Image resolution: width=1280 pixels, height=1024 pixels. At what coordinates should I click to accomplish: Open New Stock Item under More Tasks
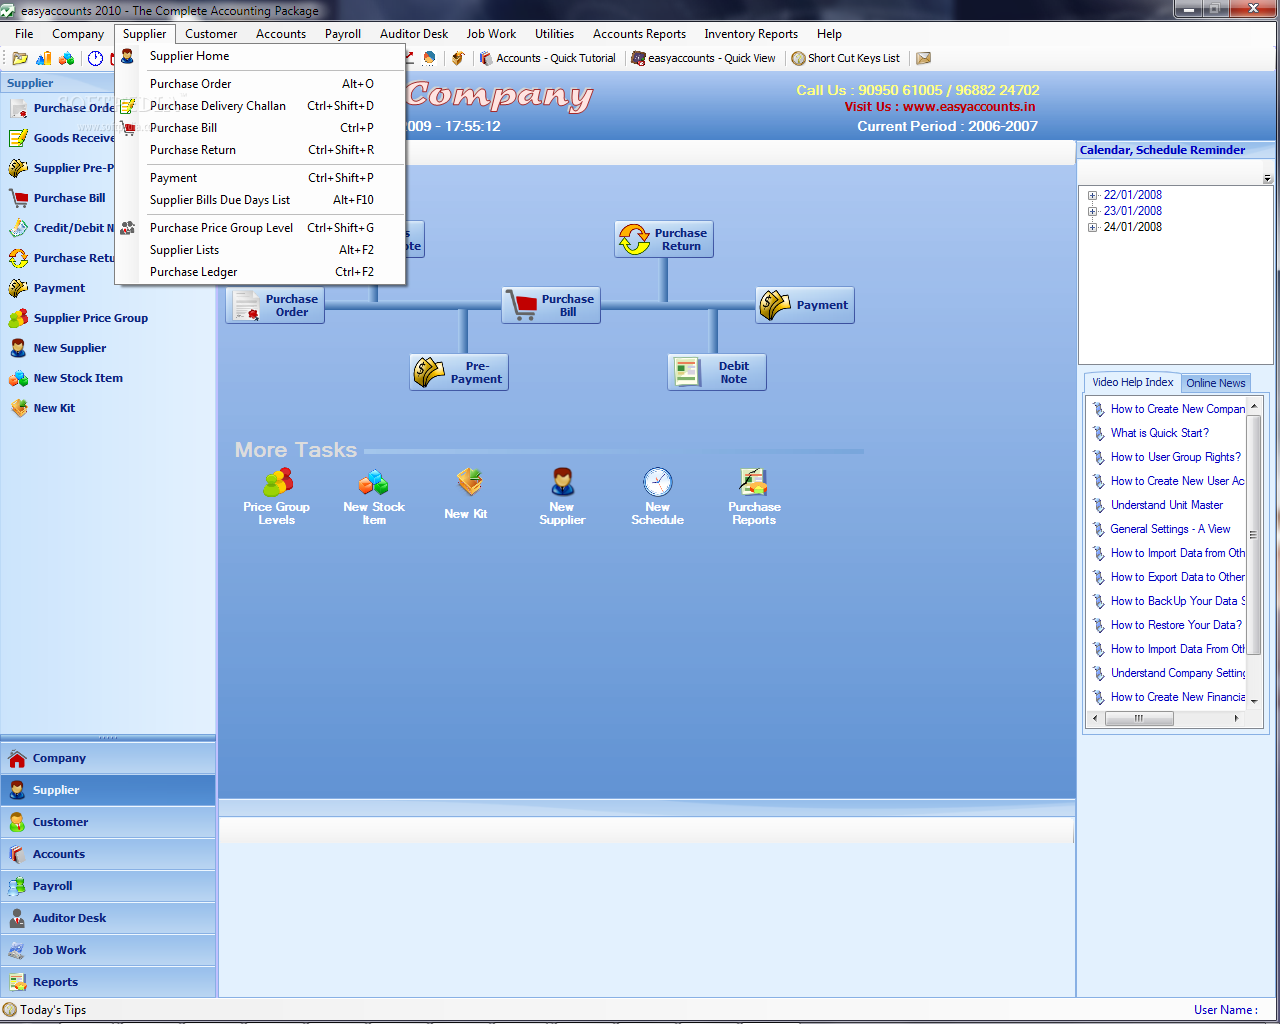pos(374,496)
